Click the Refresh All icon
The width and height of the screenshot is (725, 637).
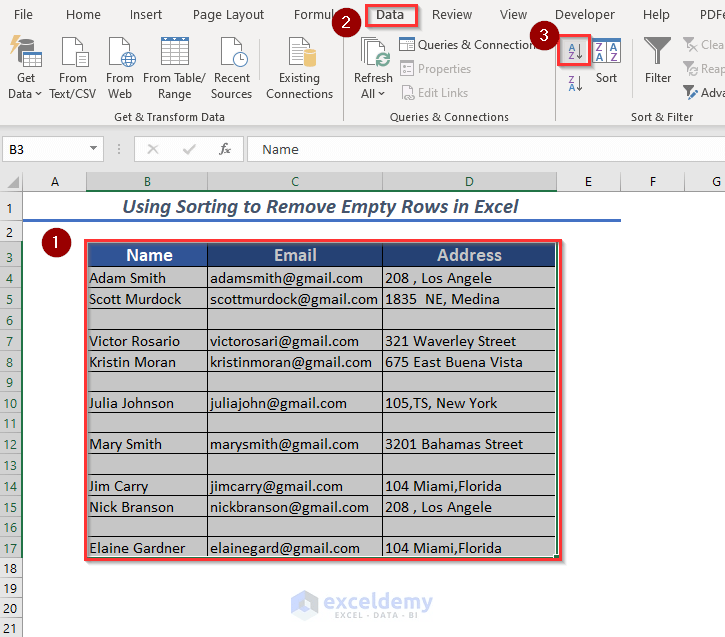pos(374,53)
